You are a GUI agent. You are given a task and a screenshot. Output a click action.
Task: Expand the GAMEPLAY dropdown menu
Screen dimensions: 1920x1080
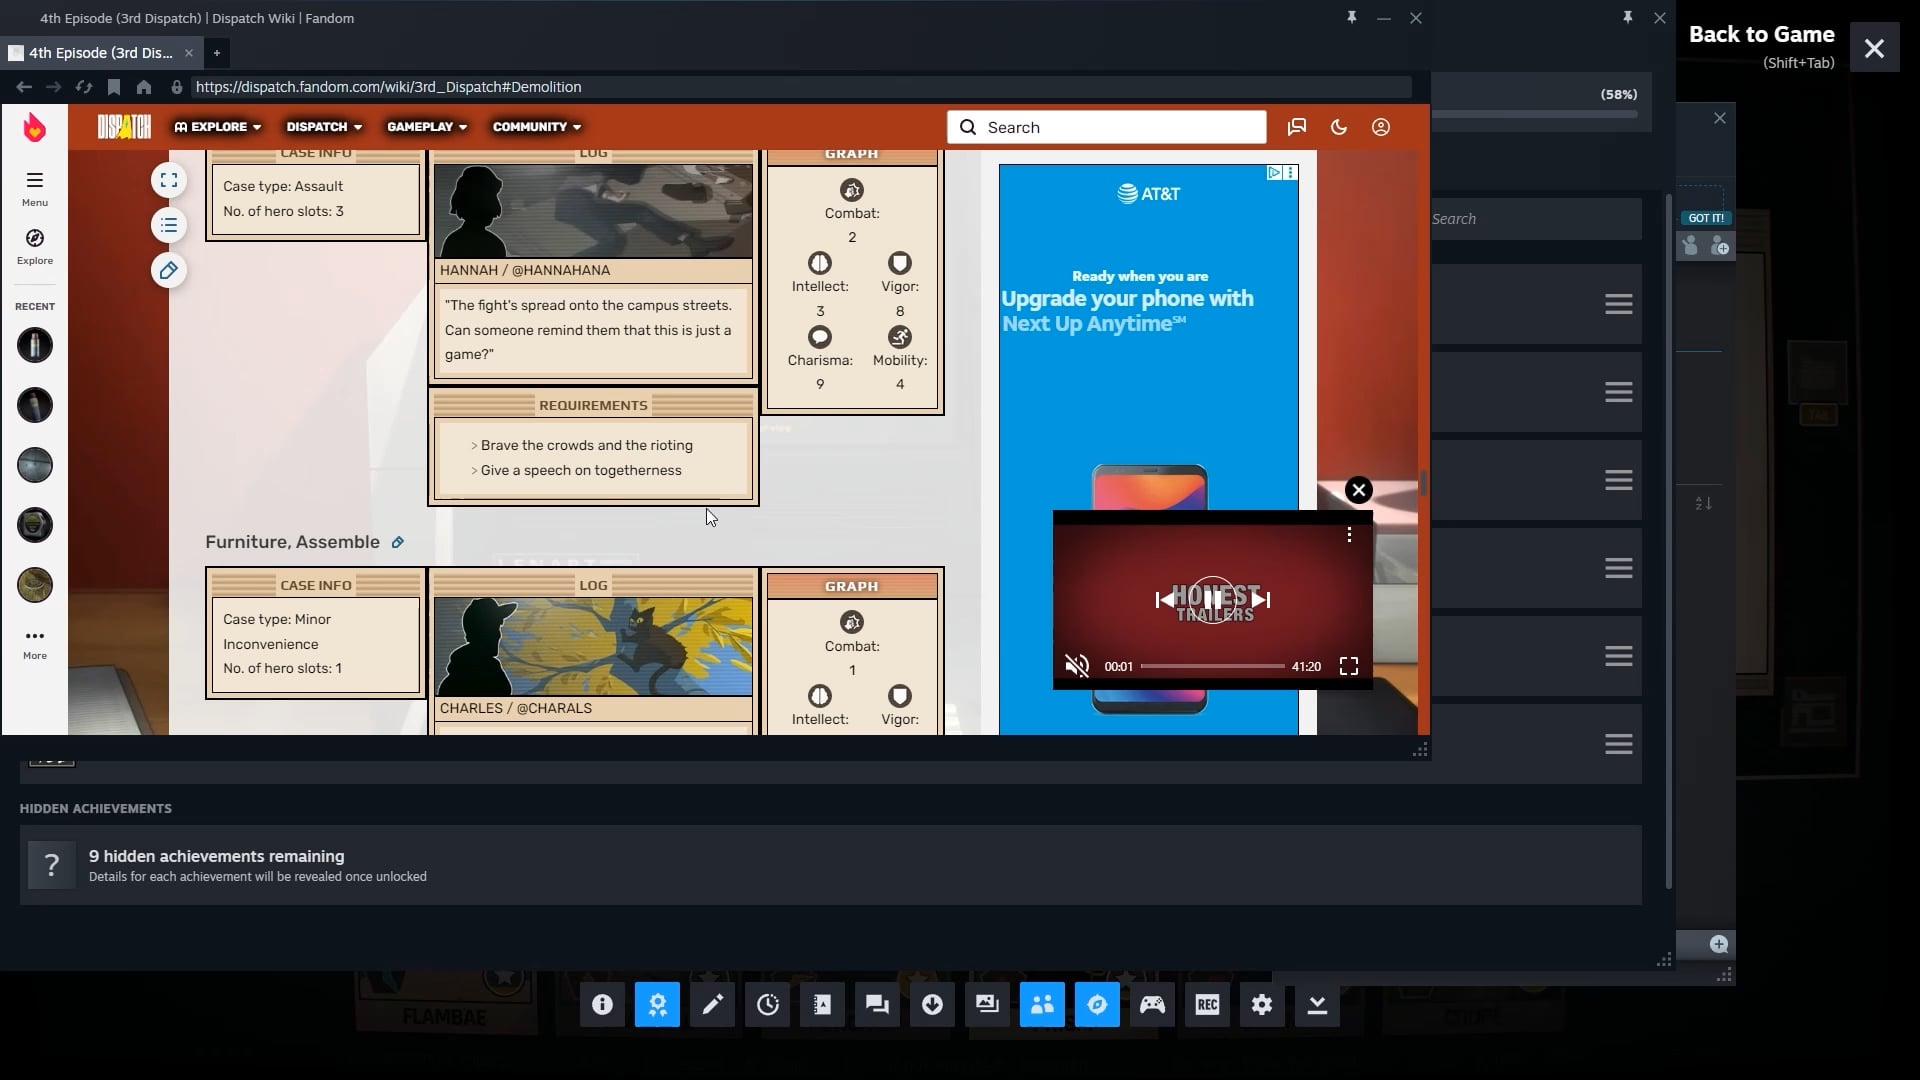pyautogui.click(x=427, y=127)
